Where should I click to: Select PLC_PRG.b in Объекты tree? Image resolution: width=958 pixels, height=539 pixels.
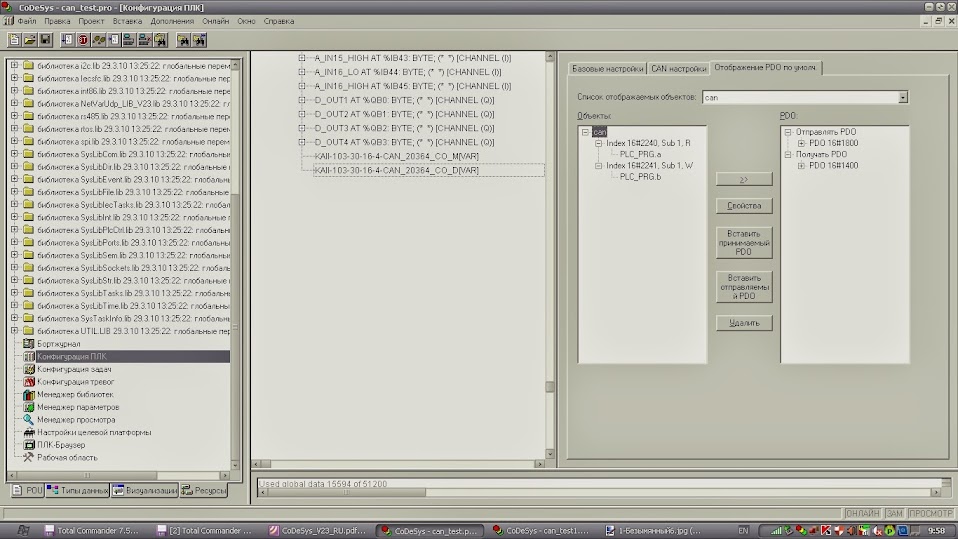[640, 177]
